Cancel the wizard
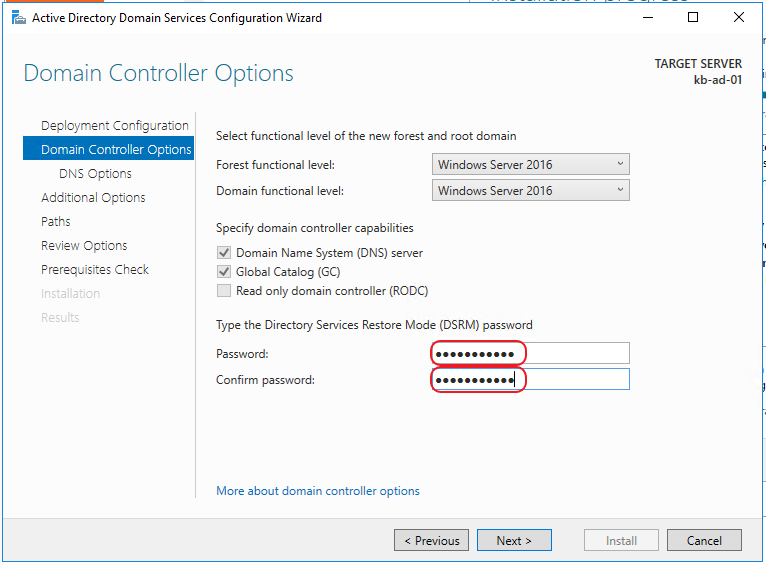The height and width of the screenshot is (565, 766). click(x=704, y=541)
